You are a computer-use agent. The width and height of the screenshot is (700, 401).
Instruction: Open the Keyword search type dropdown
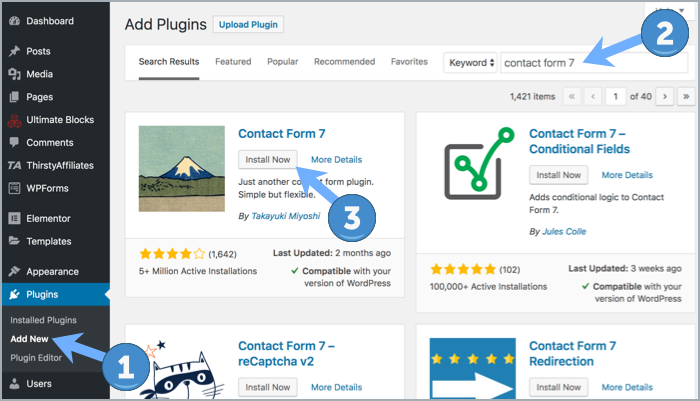(x=471, y=63)
